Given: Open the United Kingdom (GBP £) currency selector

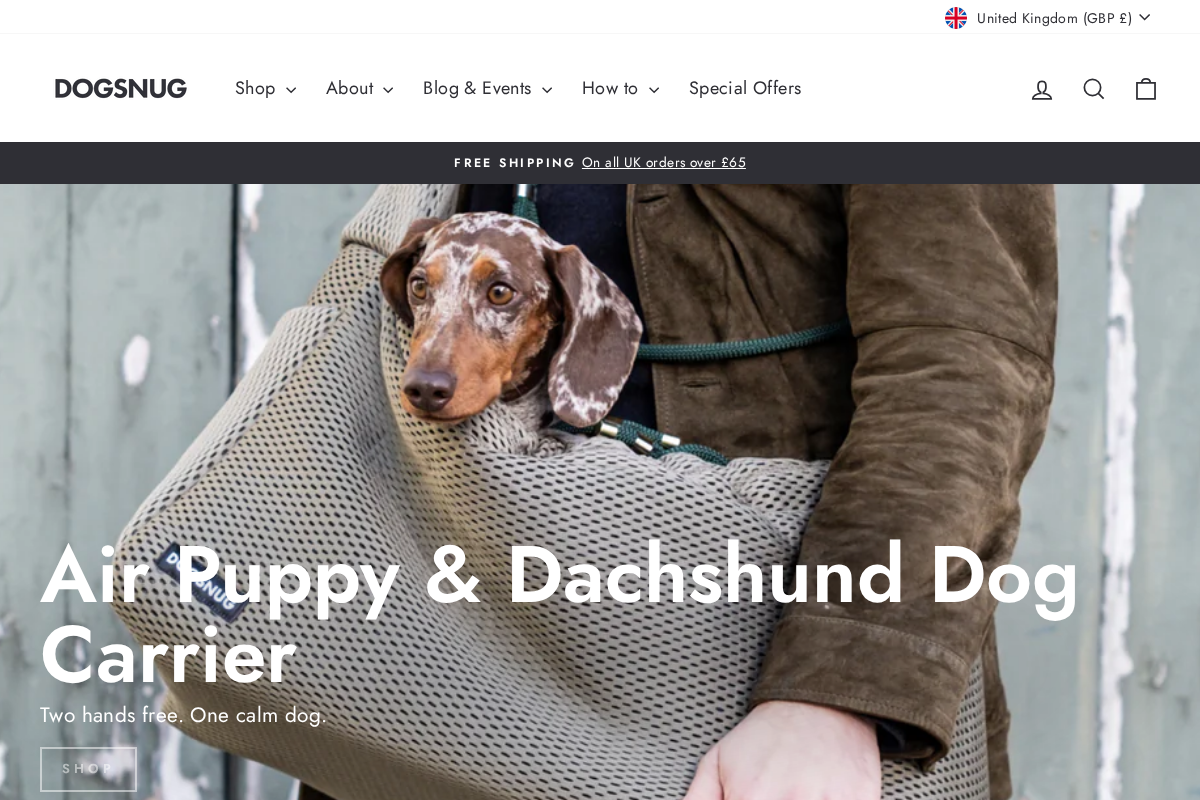Looking at the screenshot, I should [1048, 18].
